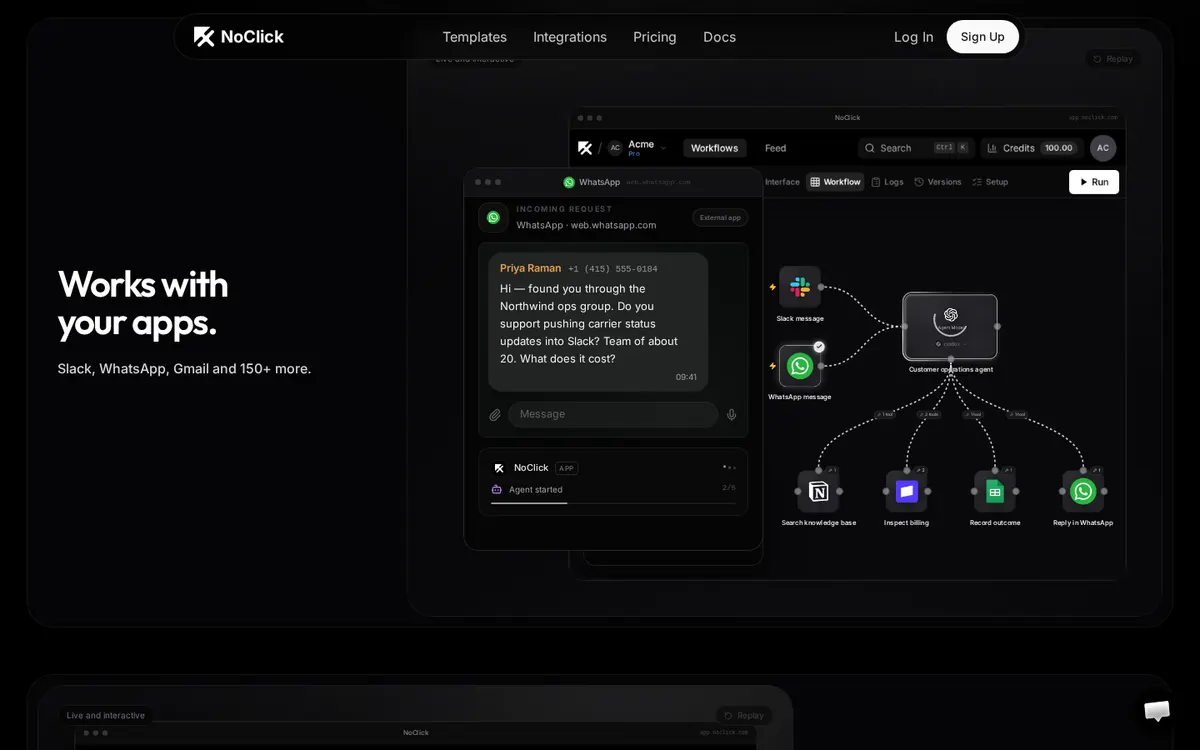The height and width of the screenshot is (750, 1200).
Task: Click the 'Customer operations agent' label
Action: click(951, 370)
